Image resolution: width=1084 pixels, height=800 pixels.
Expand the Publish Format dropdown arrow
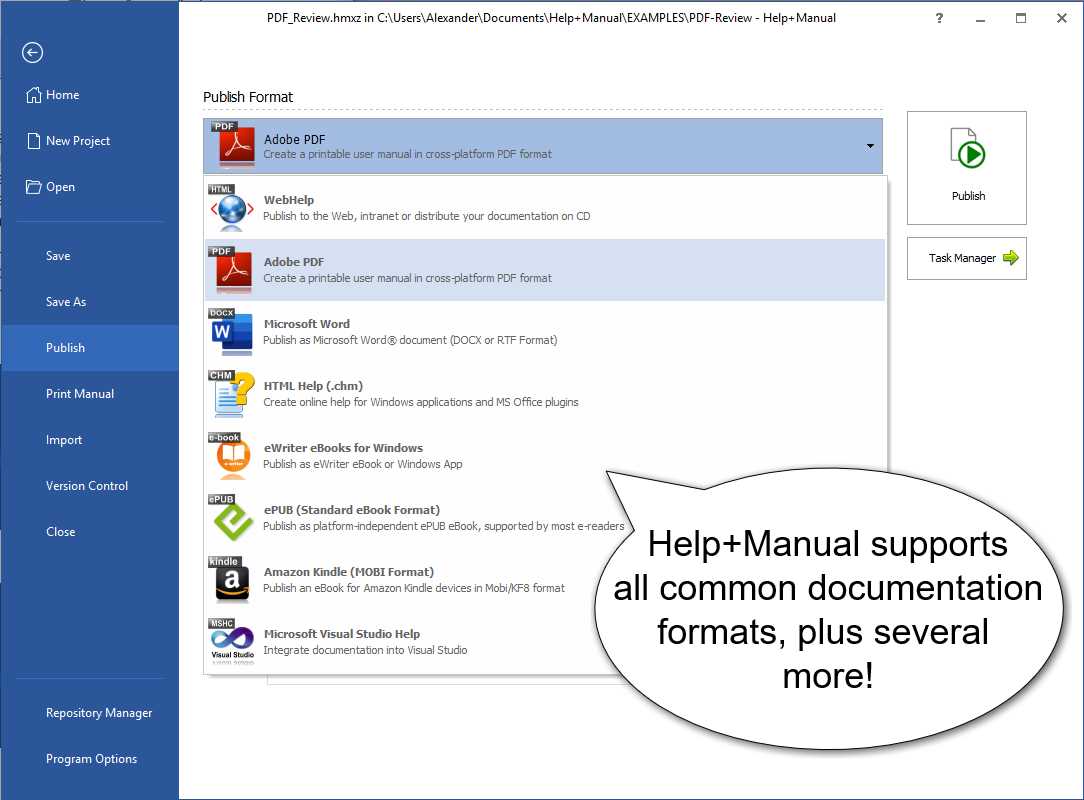coord(870,146)
